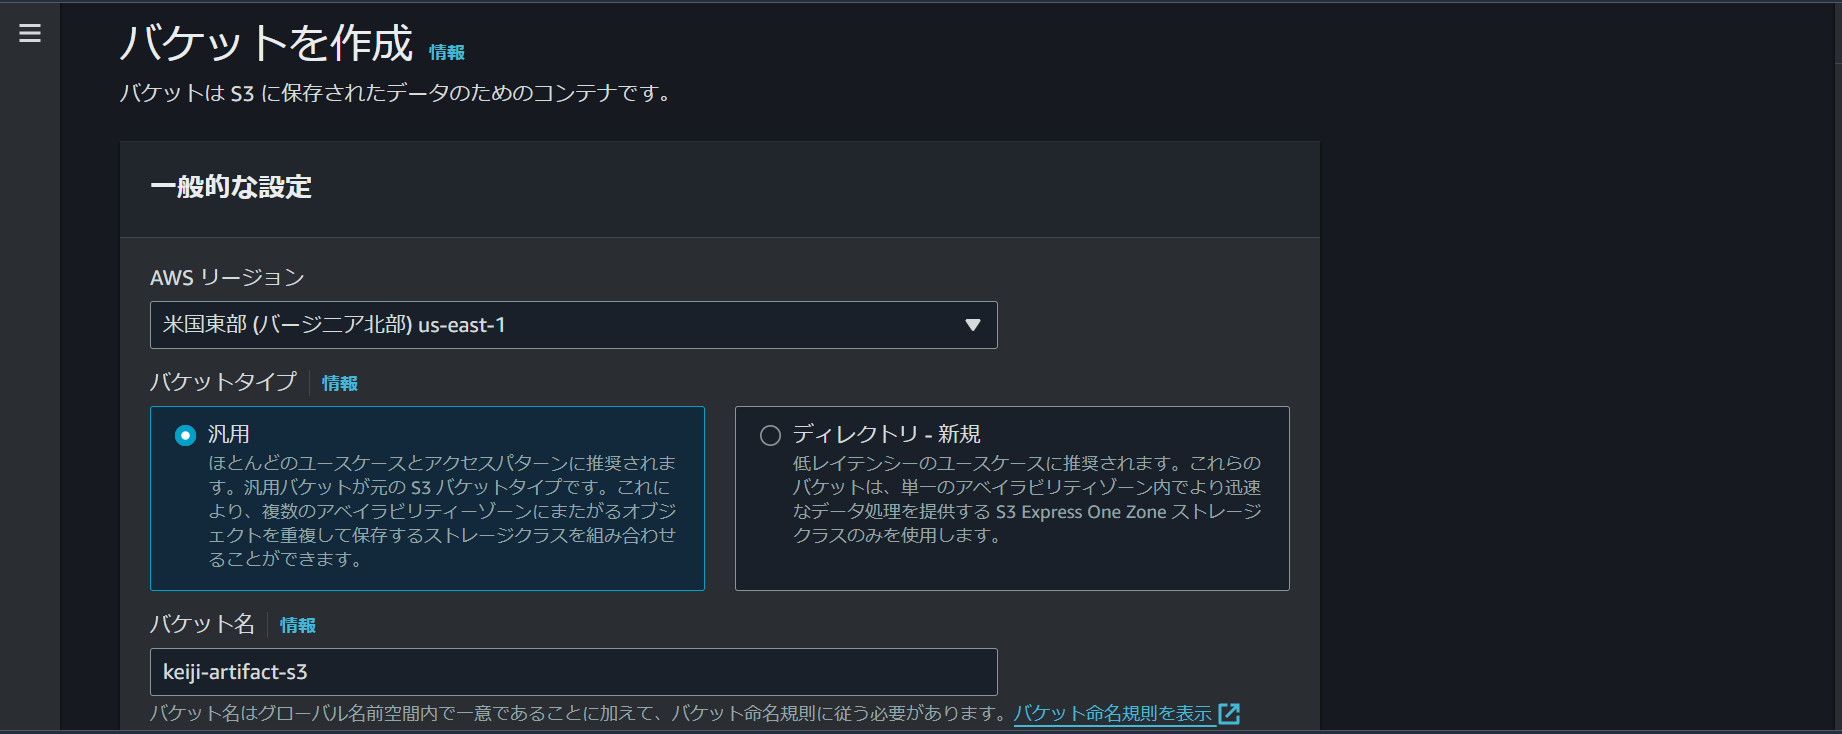Click the AWS リージョン label
This screenshot has height=734, width=1842.
(227, 277)
